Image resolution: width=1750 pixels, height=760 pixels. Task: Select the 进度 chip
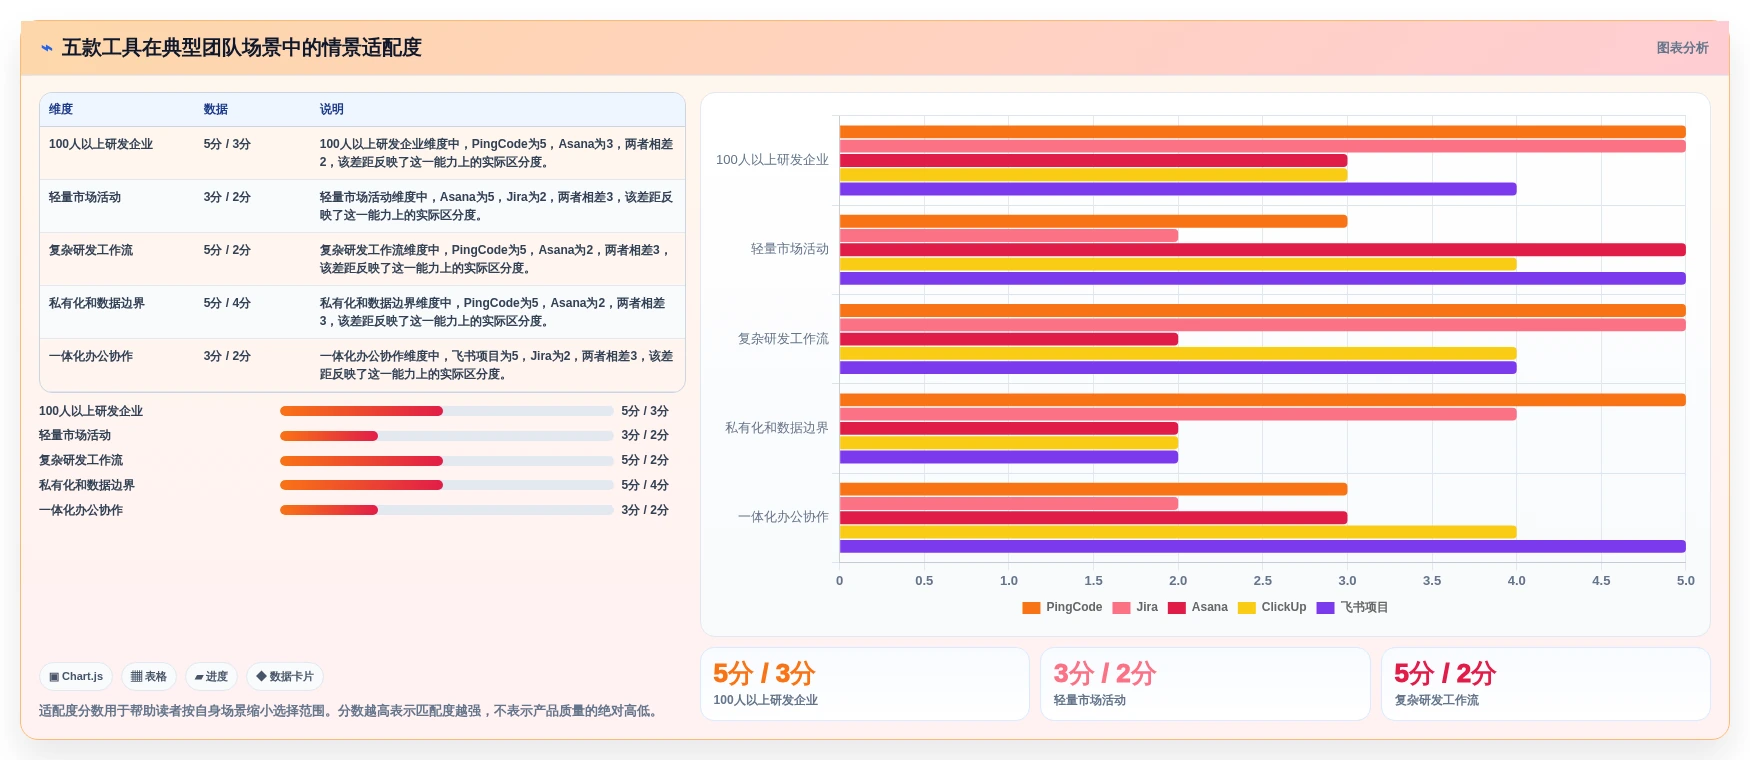click(x=211, y=677)
